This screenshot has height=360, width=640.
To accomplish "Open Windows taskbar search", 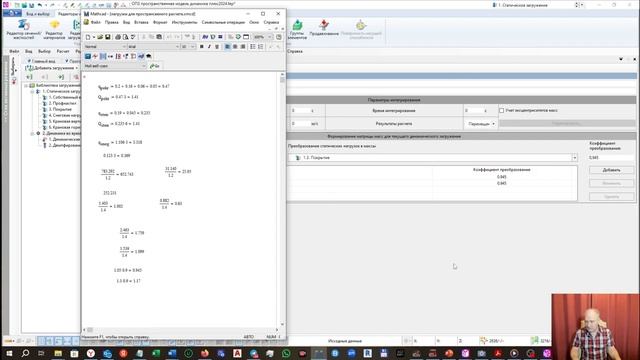I will coord(25,353).
